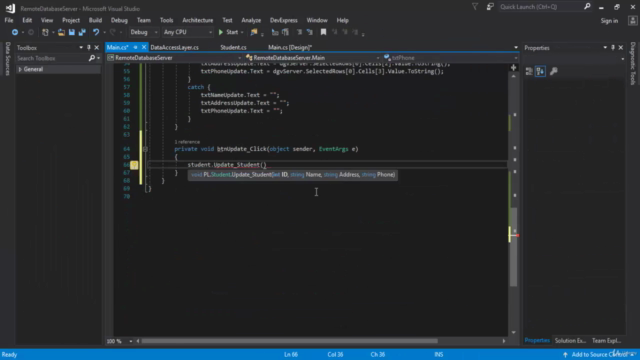Viewport: 640px width, 360px height.
Task: Open file using the folder icon
Action: pyautogui.click(x=61, y=32)
